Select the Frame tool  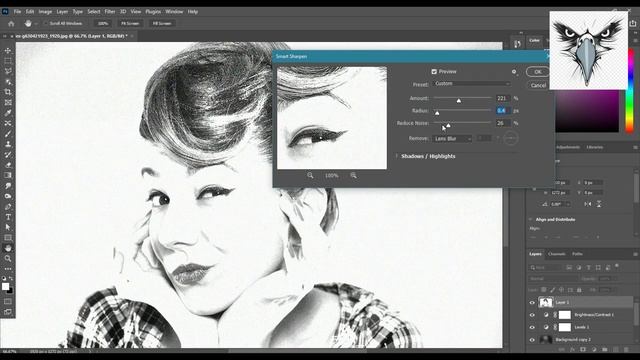8,102
